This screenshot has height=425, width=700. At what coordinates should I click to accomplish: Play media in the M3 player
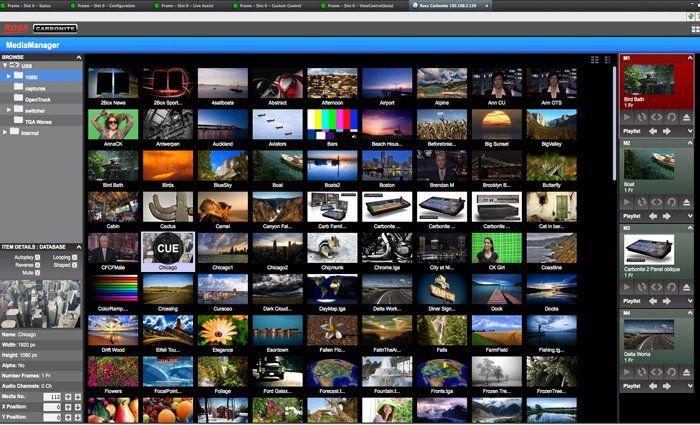627,288
